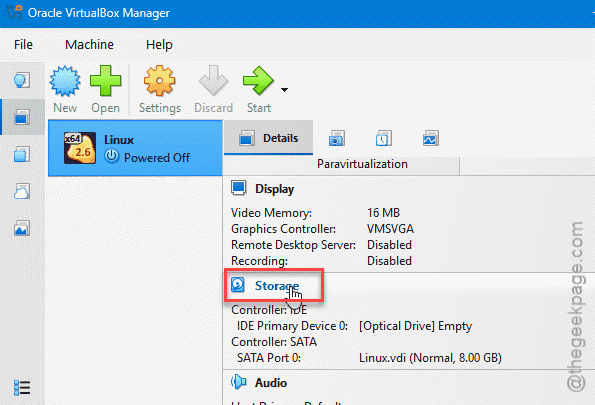Open the Storage section link

point(277,286)
